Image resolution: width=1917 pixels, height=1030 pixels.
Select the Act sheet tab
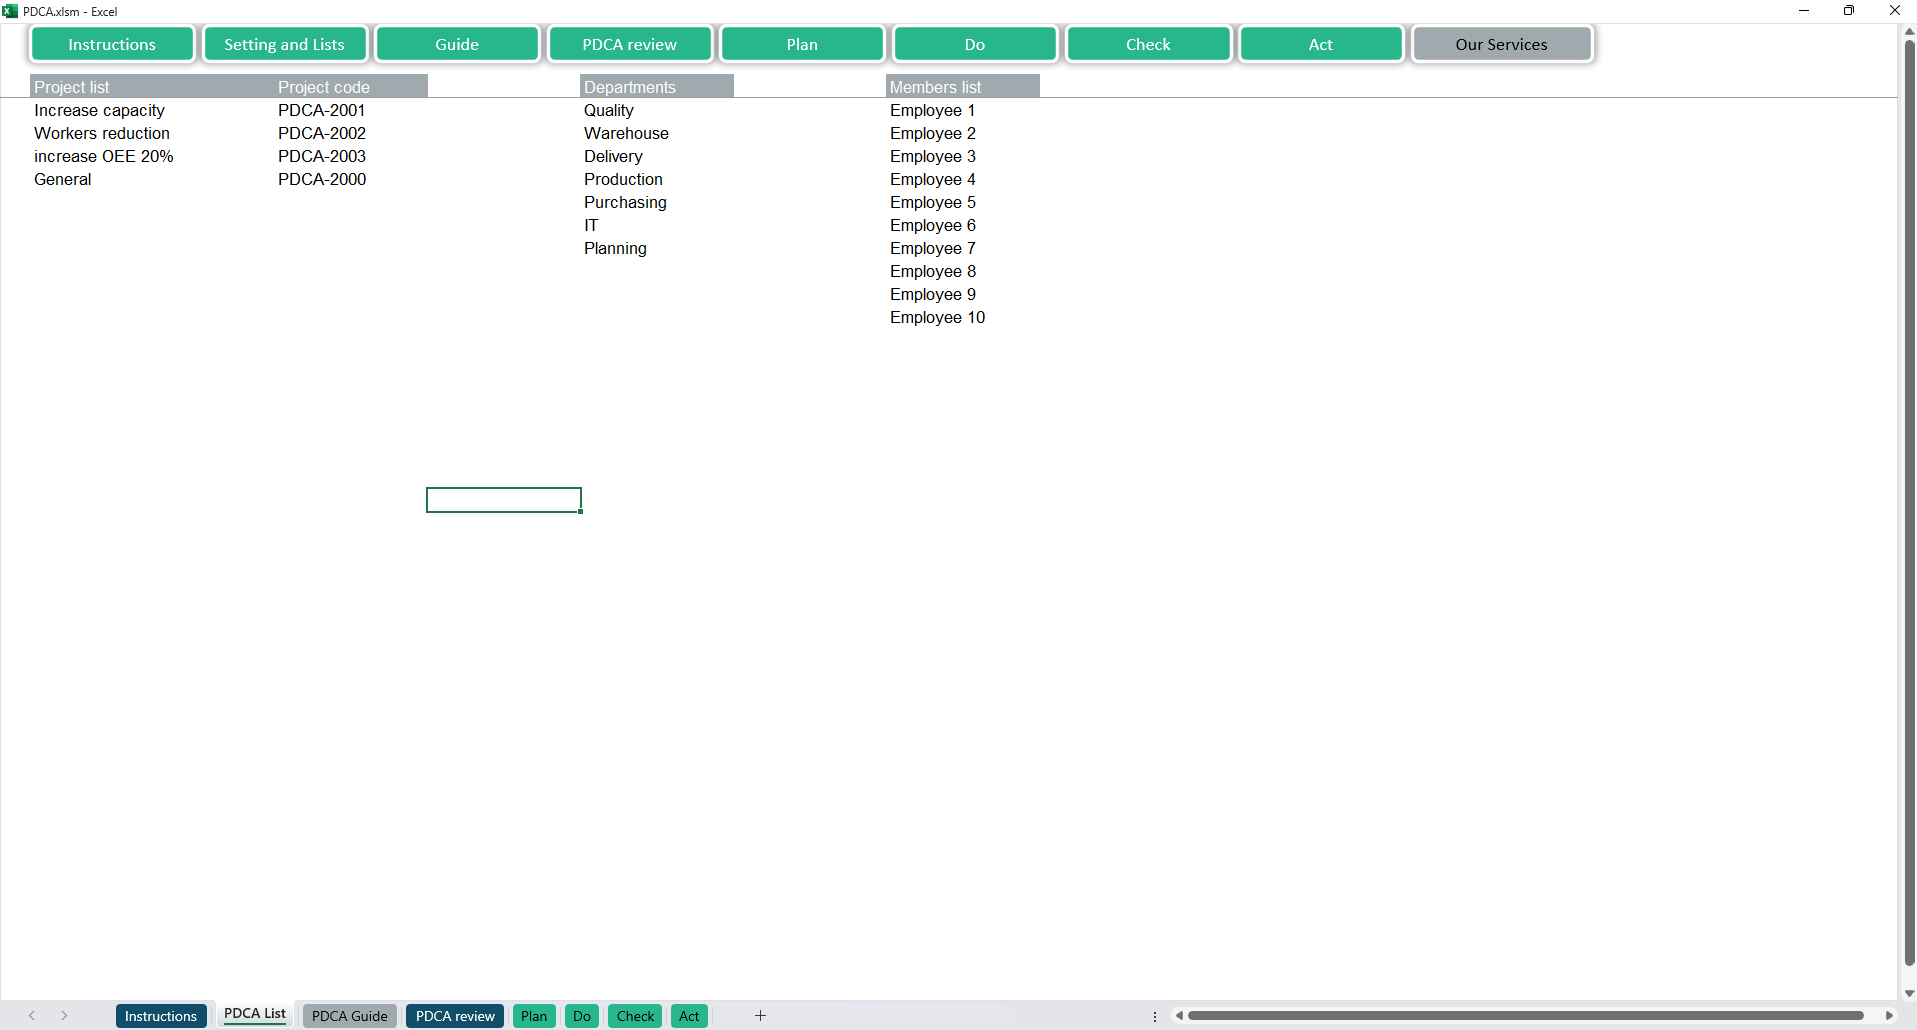pos(689,1016)
